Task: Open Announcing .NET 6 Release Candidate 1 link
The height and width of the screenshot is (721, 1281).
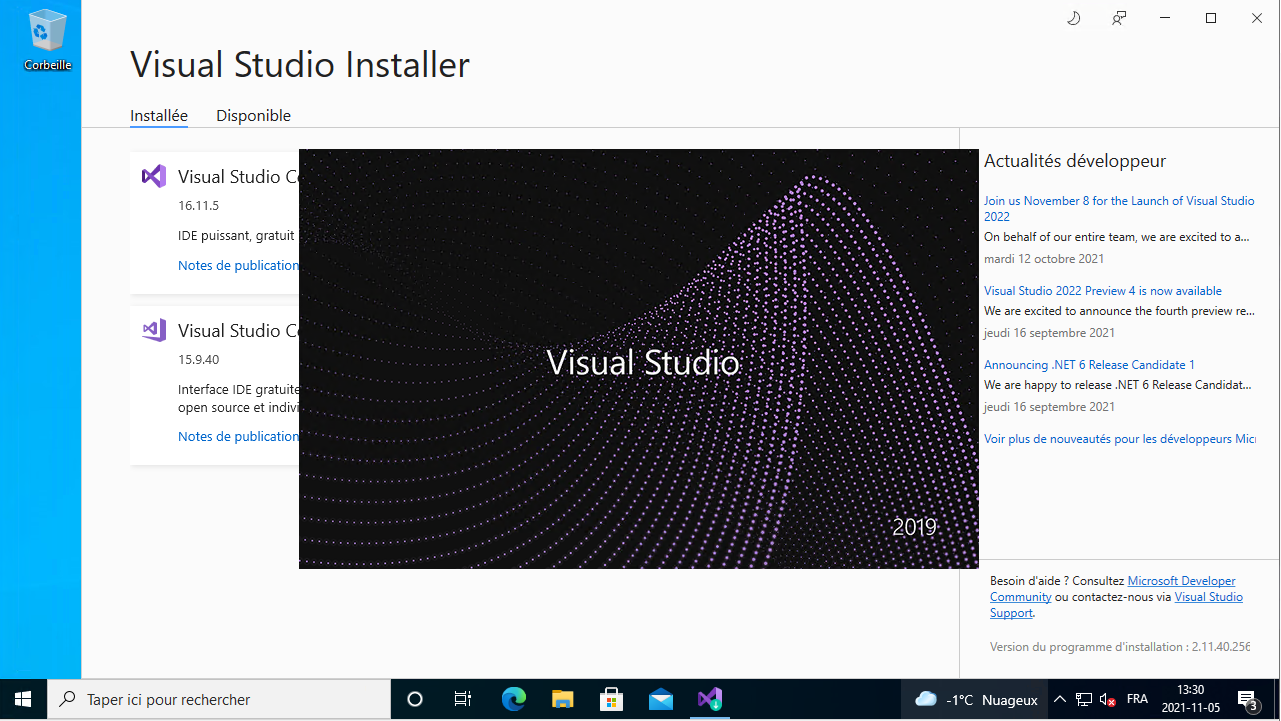Action: (x=1089, y=365)
